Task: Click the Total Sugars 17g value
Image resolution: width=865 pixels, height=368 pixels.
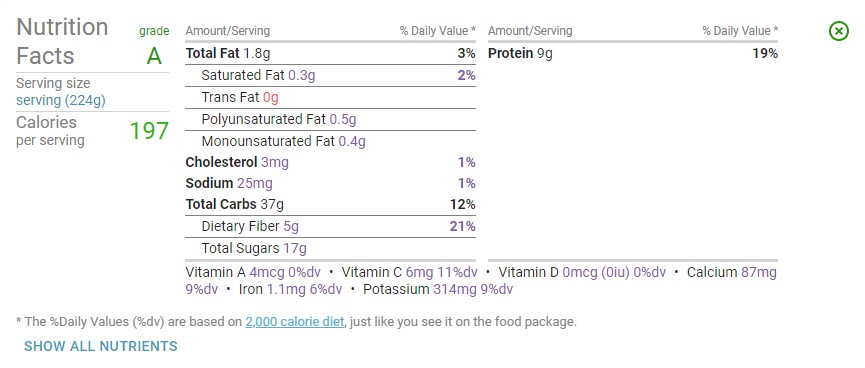Action: [x=295, y=248]
